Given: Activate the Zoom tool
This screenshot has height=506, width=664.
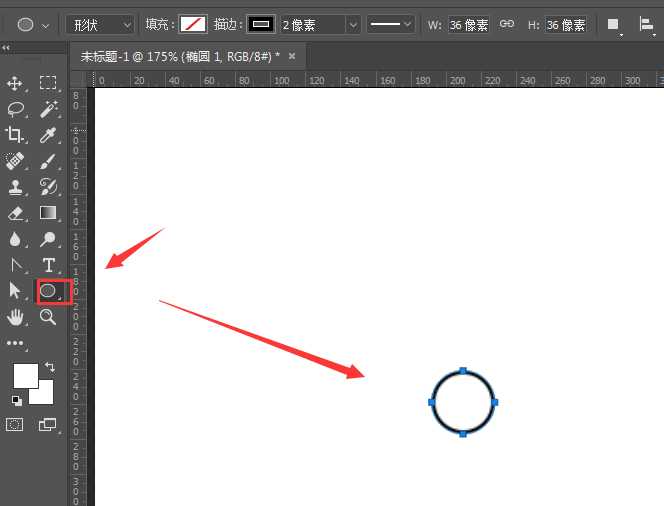Looking at the screenshot, I should pyautogui.click(x=47, y=317).
